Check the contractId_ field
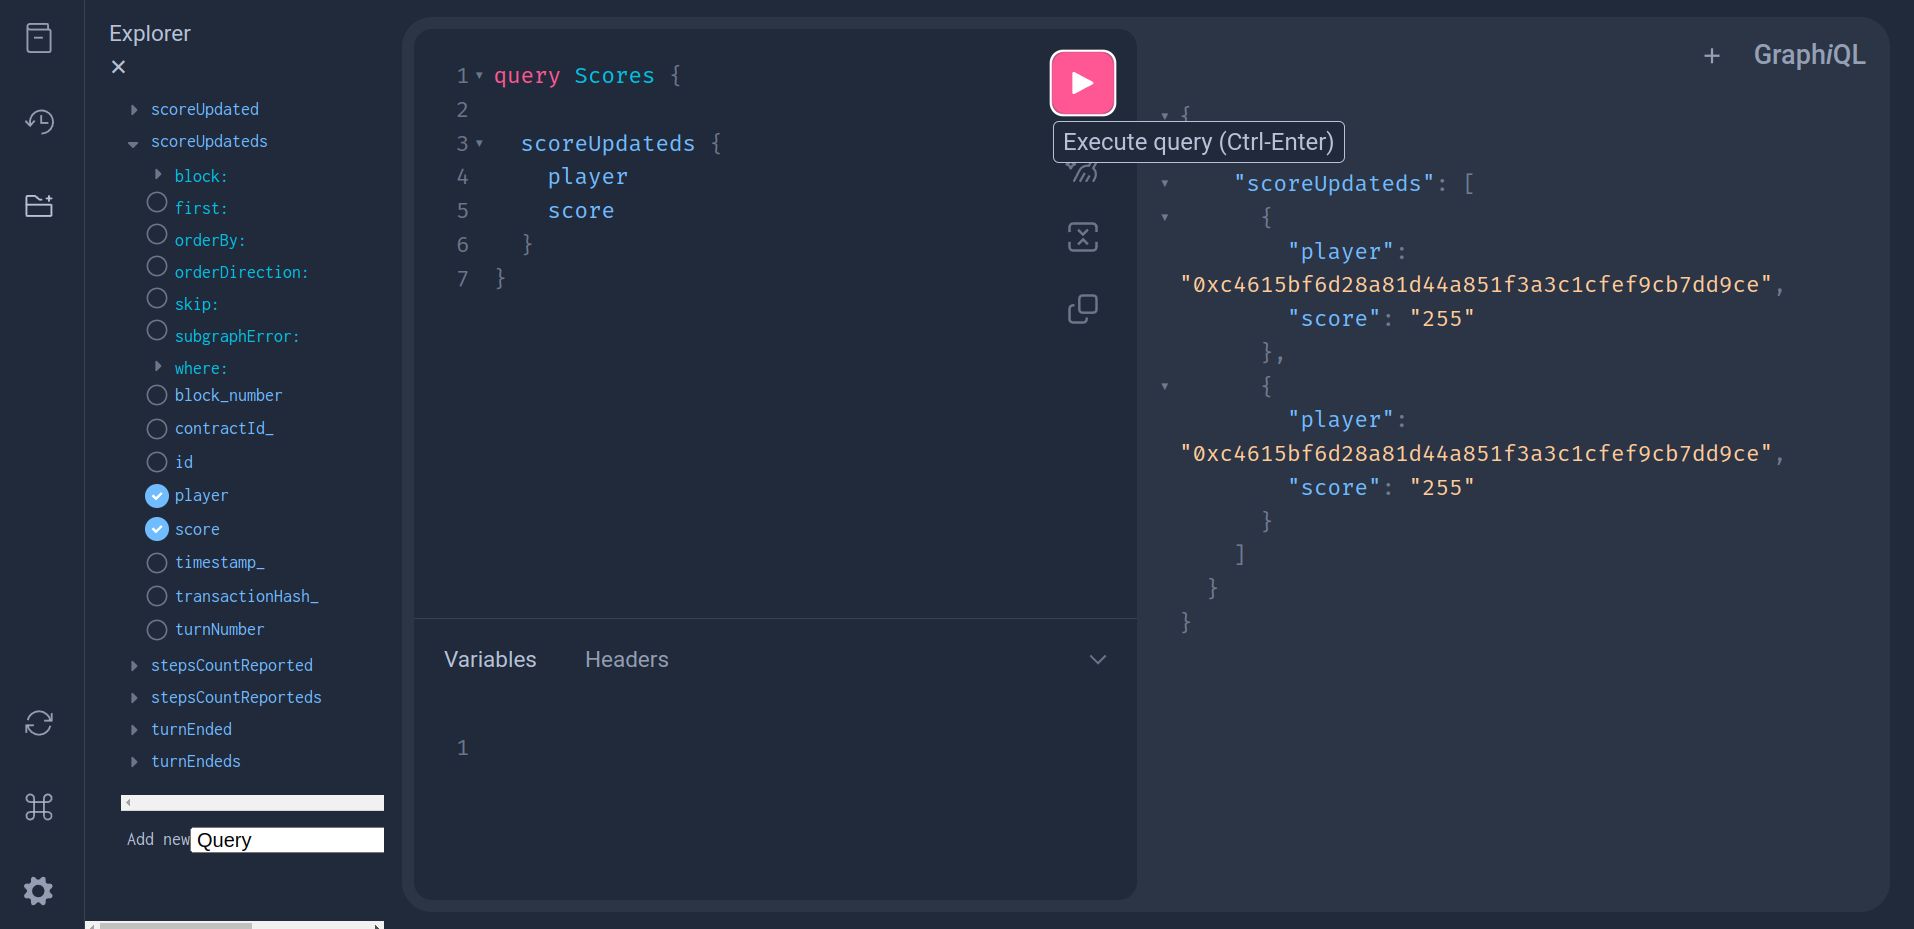Image resolution: width=1914 pixels, height=929 pixels. (157, 429)
